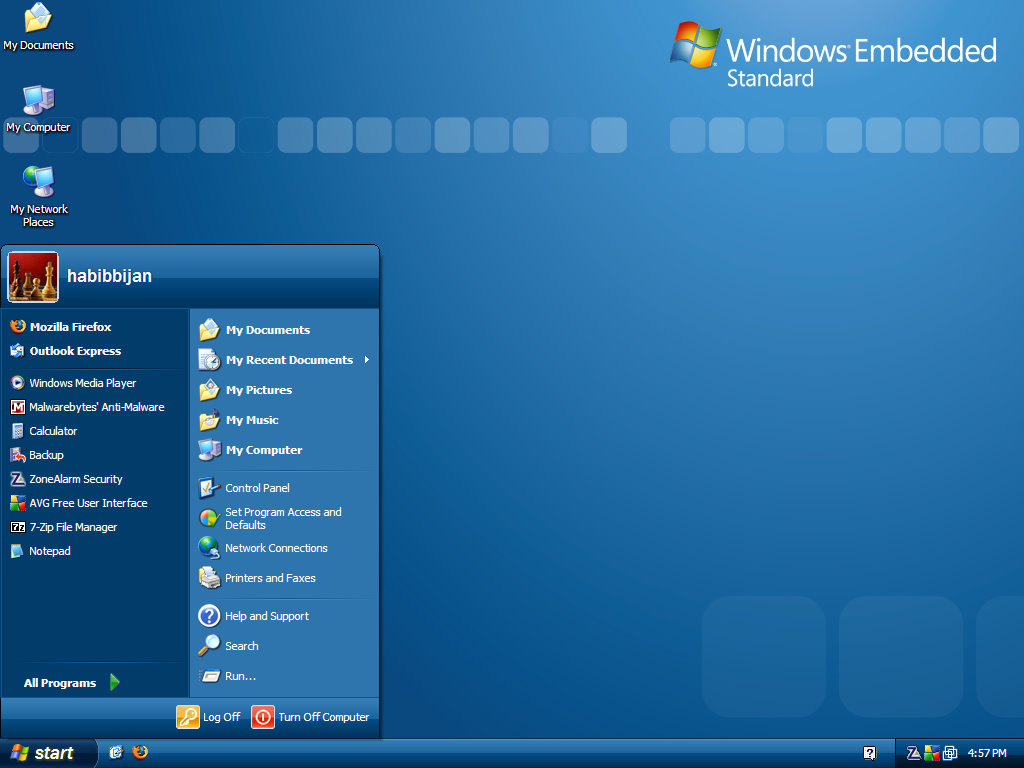Open My Computer from the Start menu
The image size is (1024, 768).
coord(285,450)
